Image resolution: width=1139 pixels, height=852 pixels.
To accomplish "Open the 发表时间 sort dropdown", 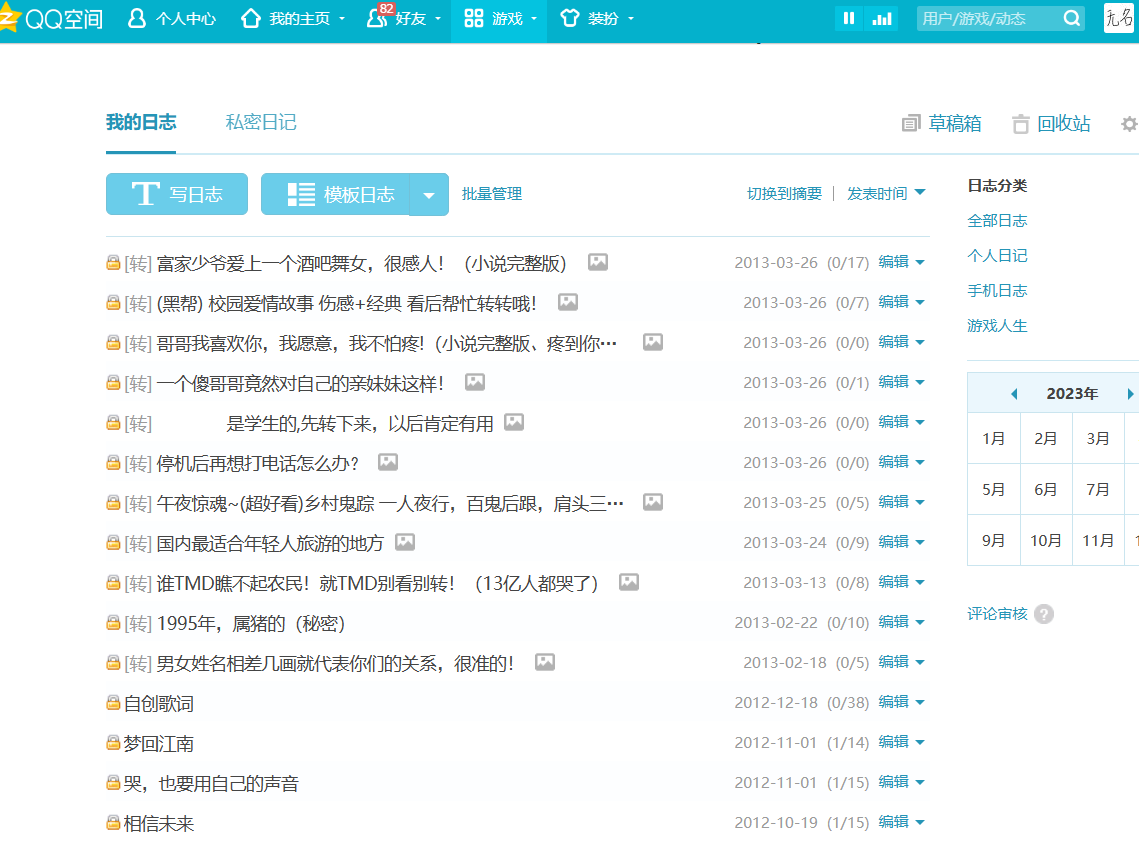I will tap(886, 193).
